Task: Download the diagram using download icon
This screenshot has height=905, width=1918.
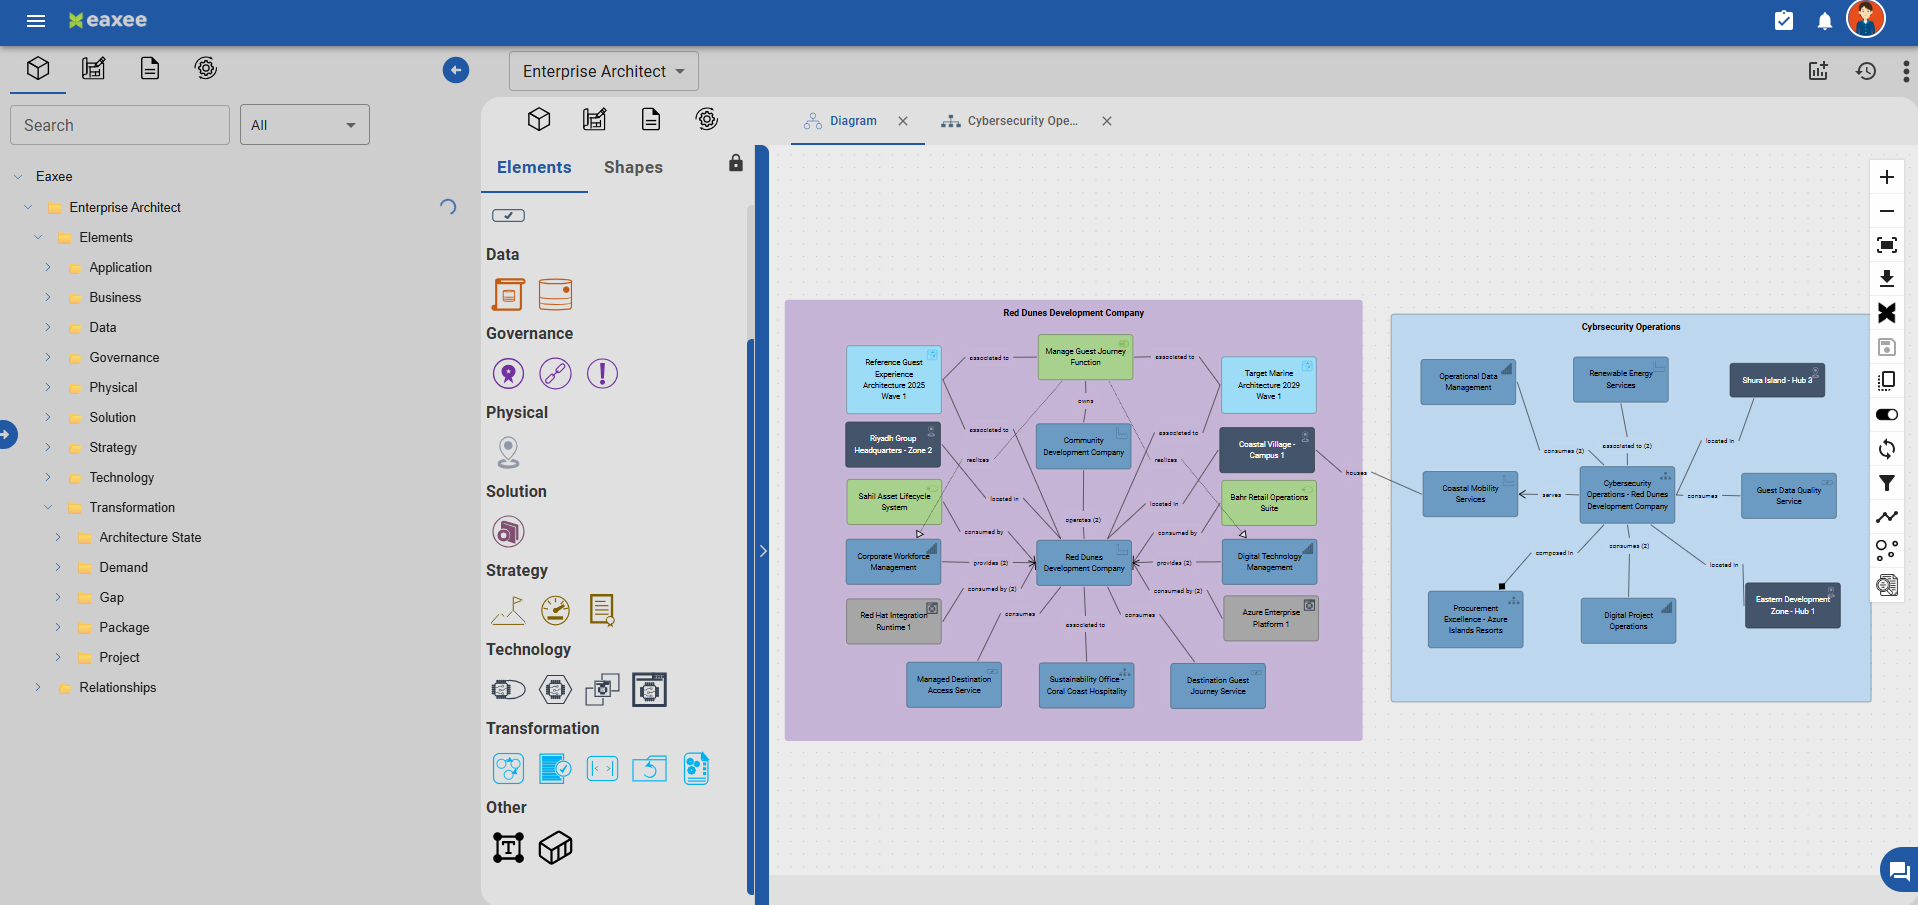Action: [x=1887, y=279]
